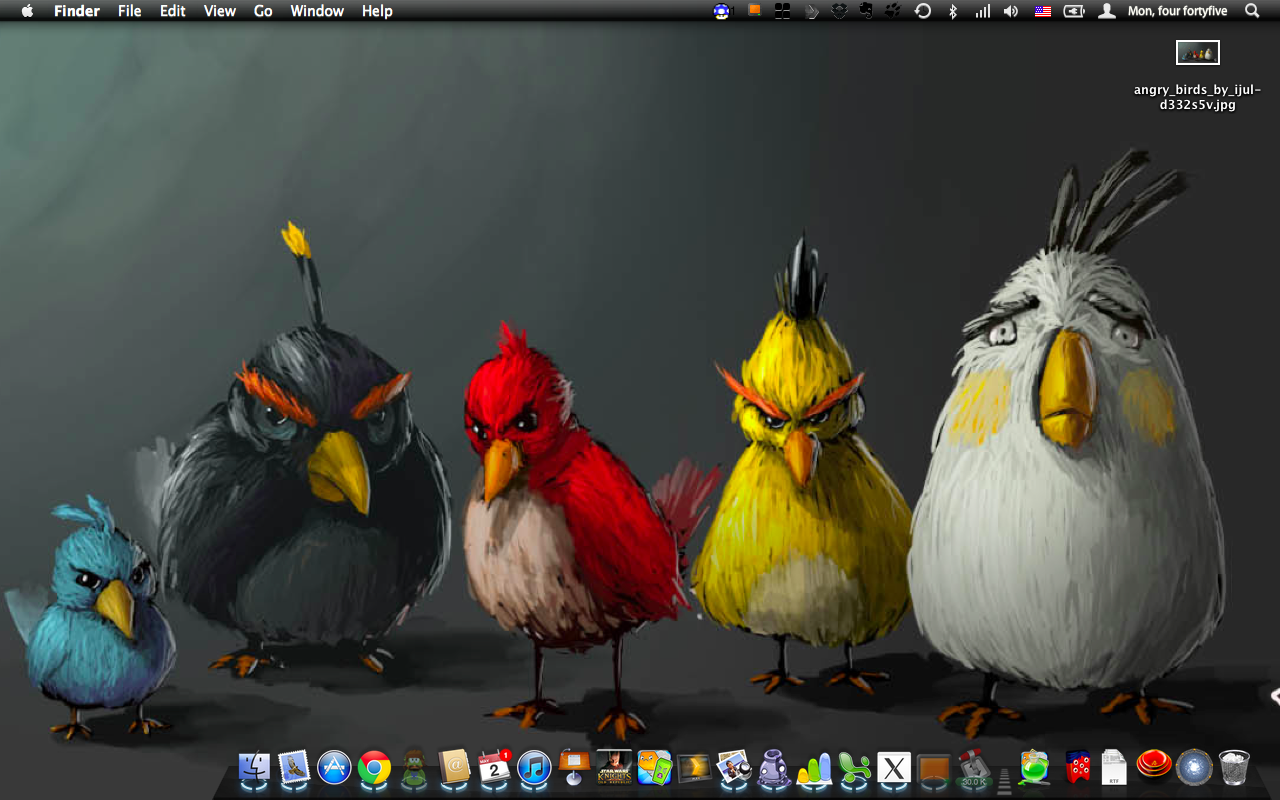
Task: Open the Edit menu
Action: [x=173, y=11]
